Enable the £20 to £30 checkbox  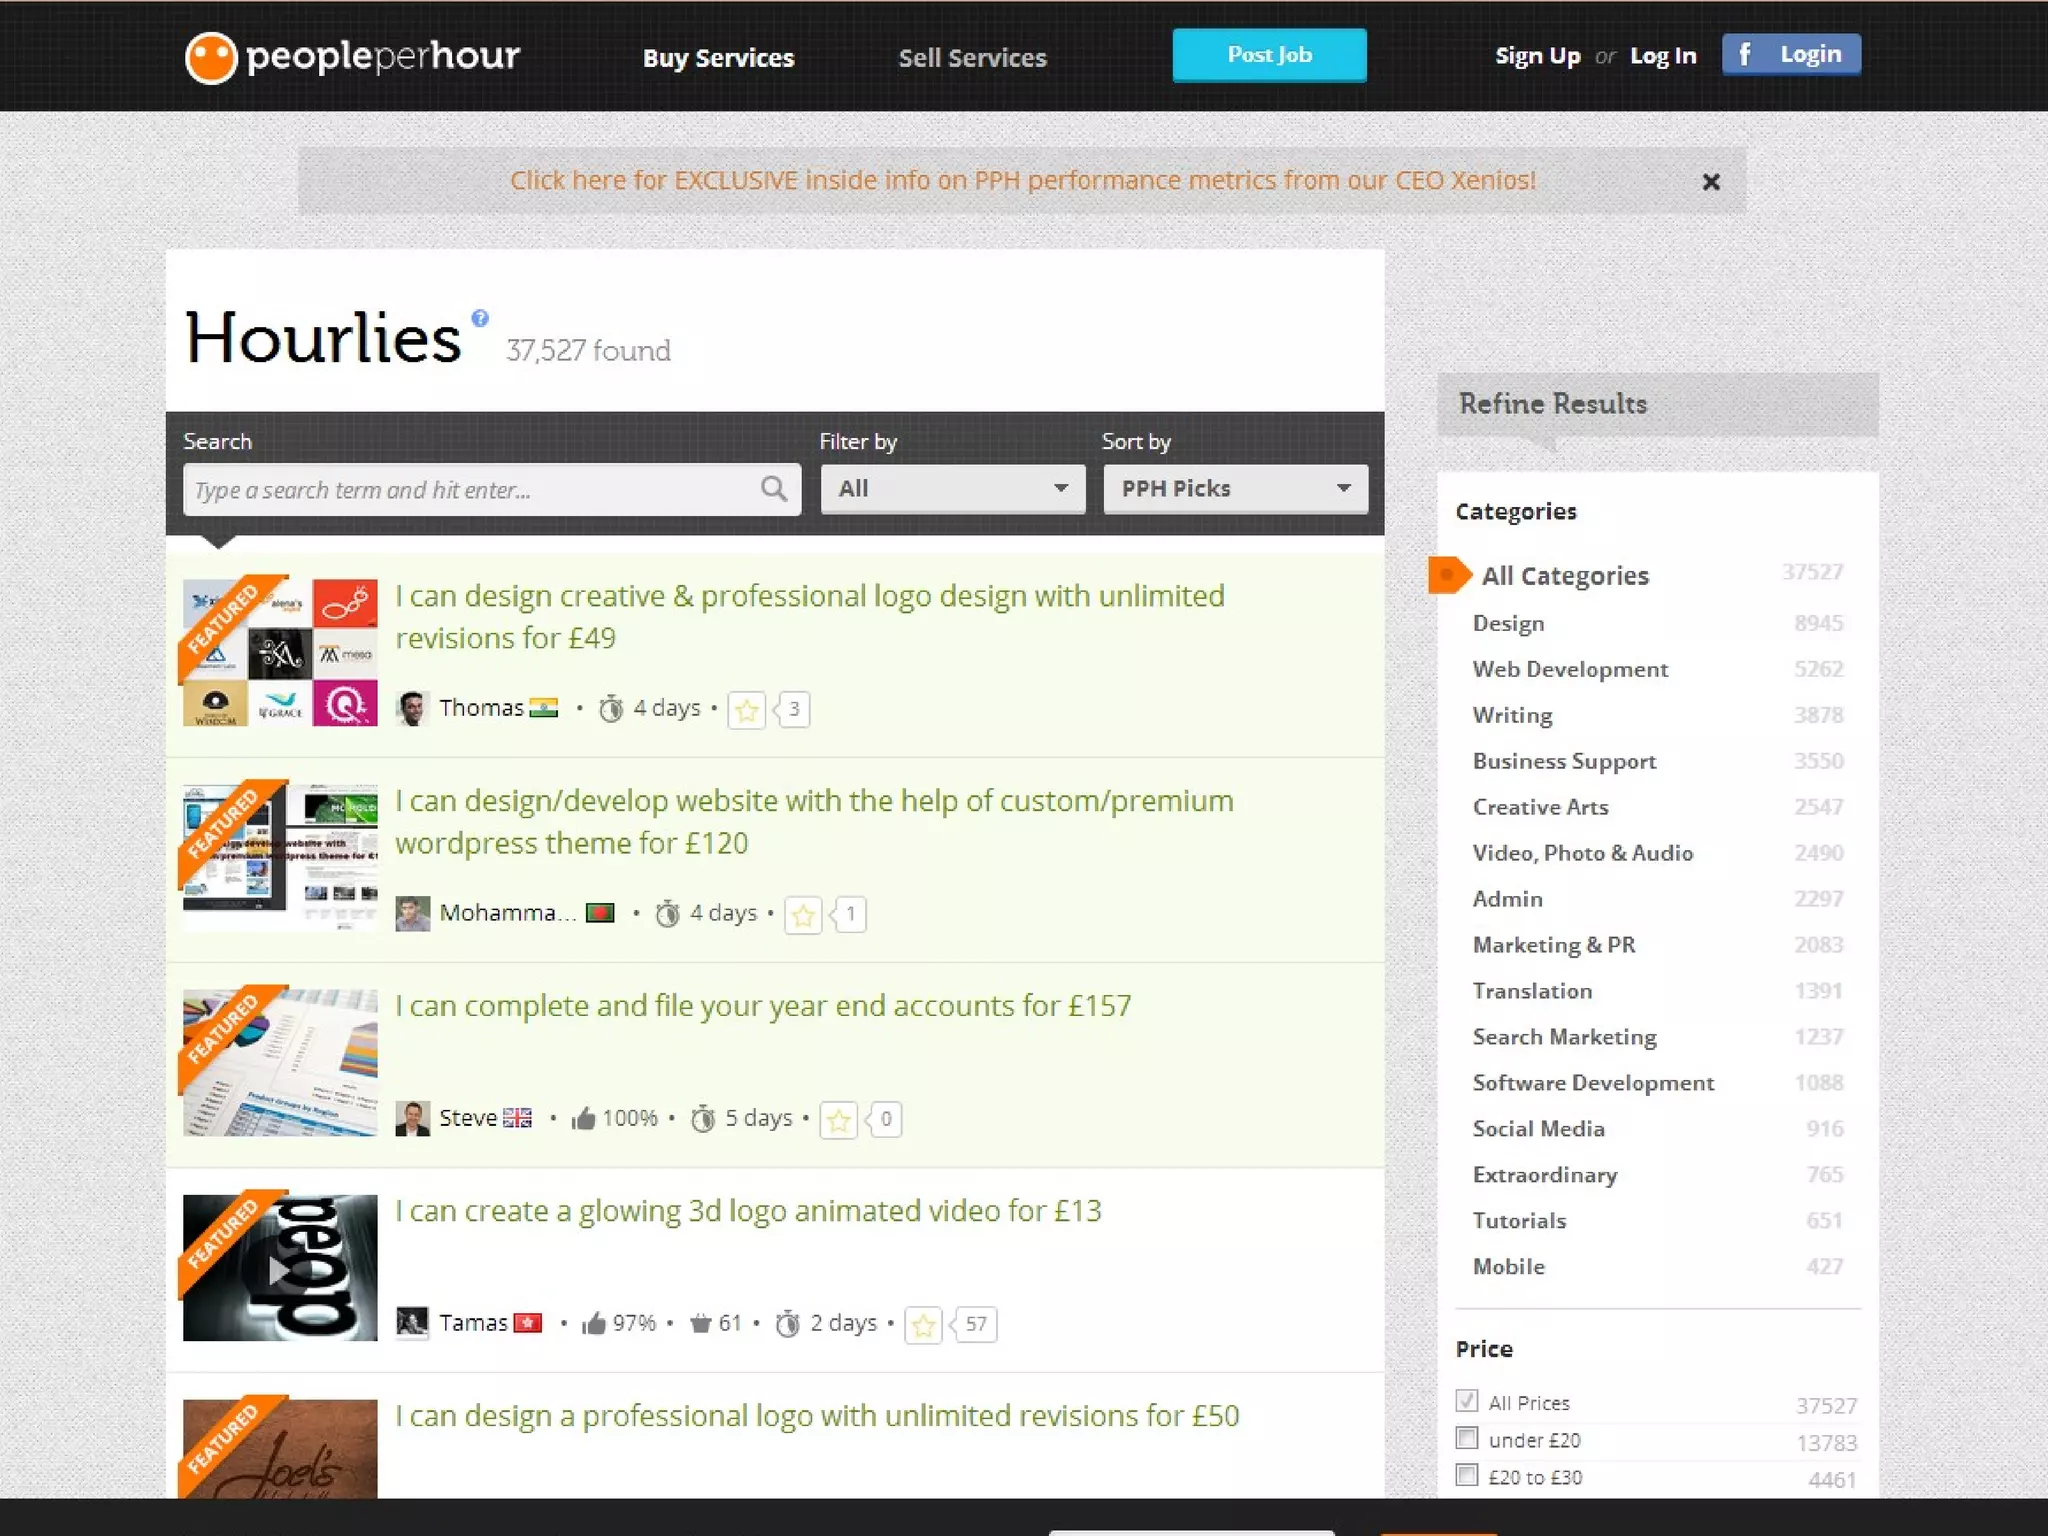coord(1467,1476)
